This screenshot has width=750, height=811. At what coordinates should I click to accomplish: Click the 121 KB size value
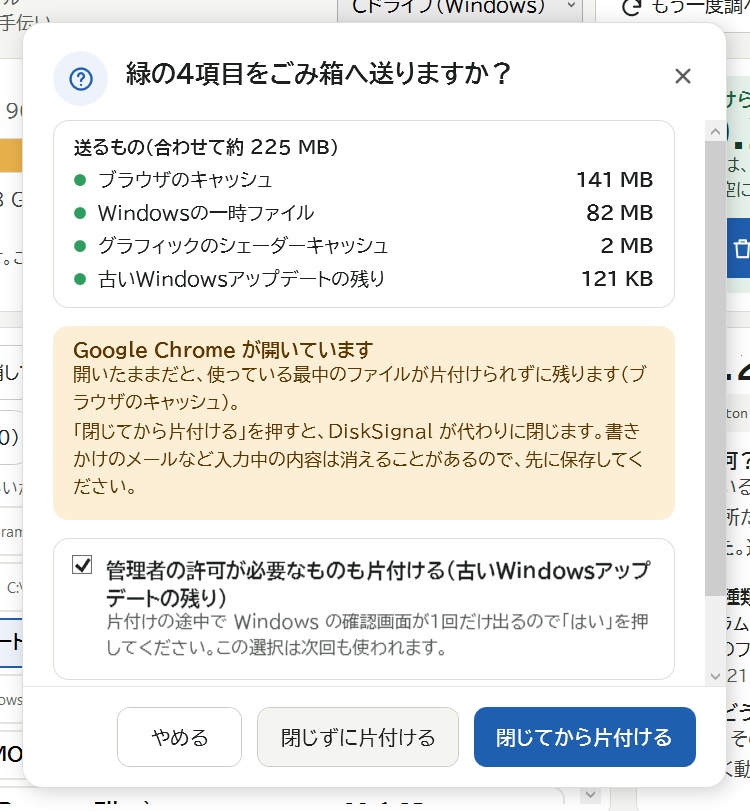[617, 279]
